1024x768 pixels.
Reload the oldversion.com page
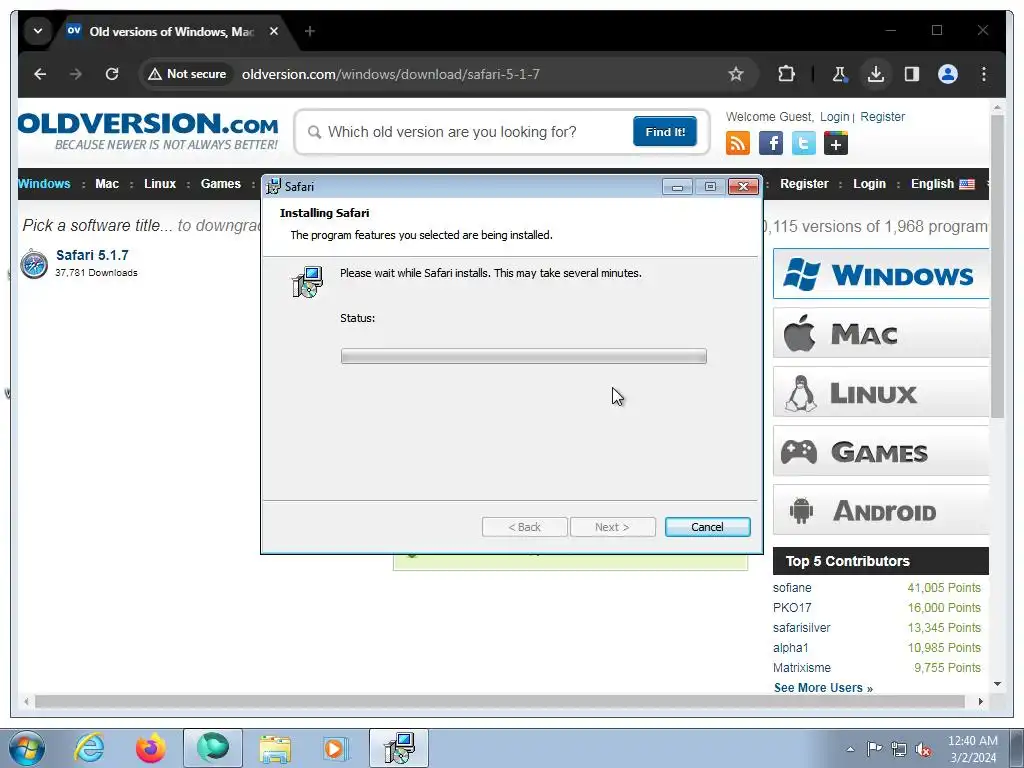(112, 74)
